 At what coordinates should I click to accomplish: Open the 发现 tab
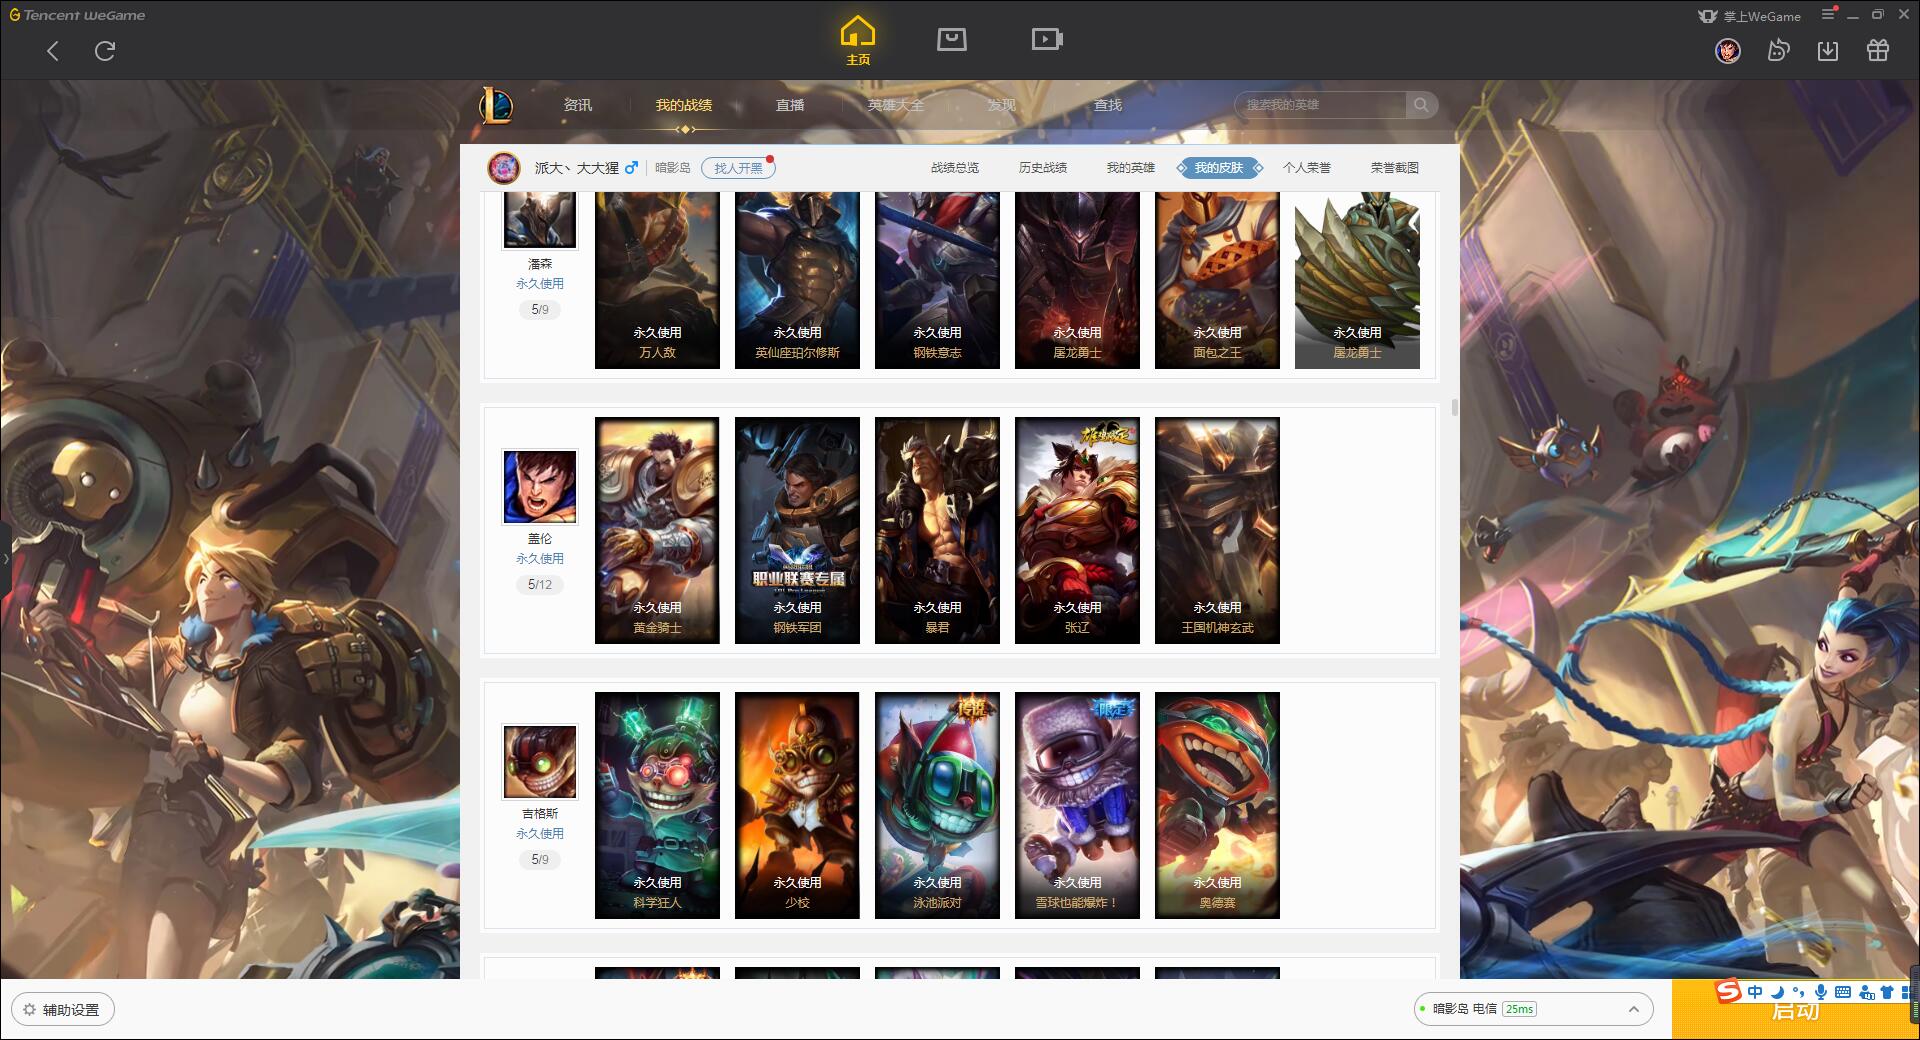1002,105
